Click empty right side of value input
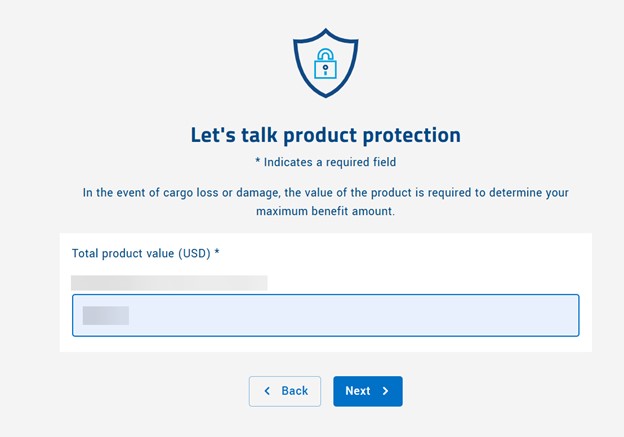 click(480, 315)
